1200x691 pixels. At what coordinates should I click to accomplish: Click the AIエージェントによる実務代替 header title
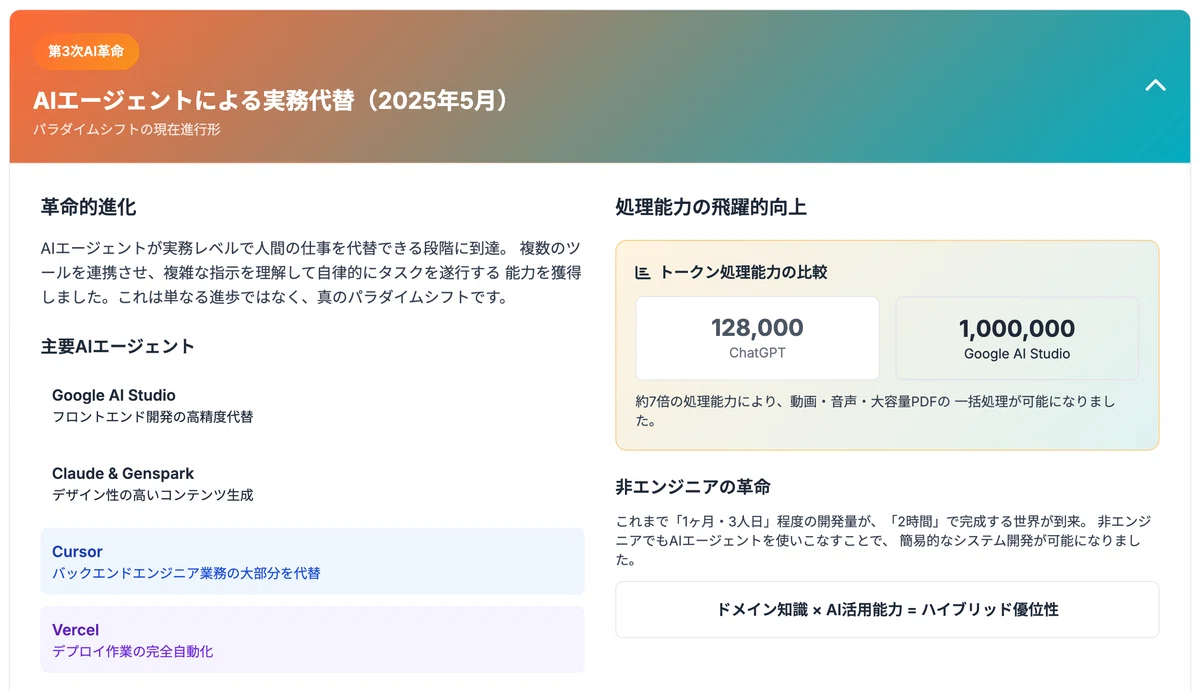(272, 101)
